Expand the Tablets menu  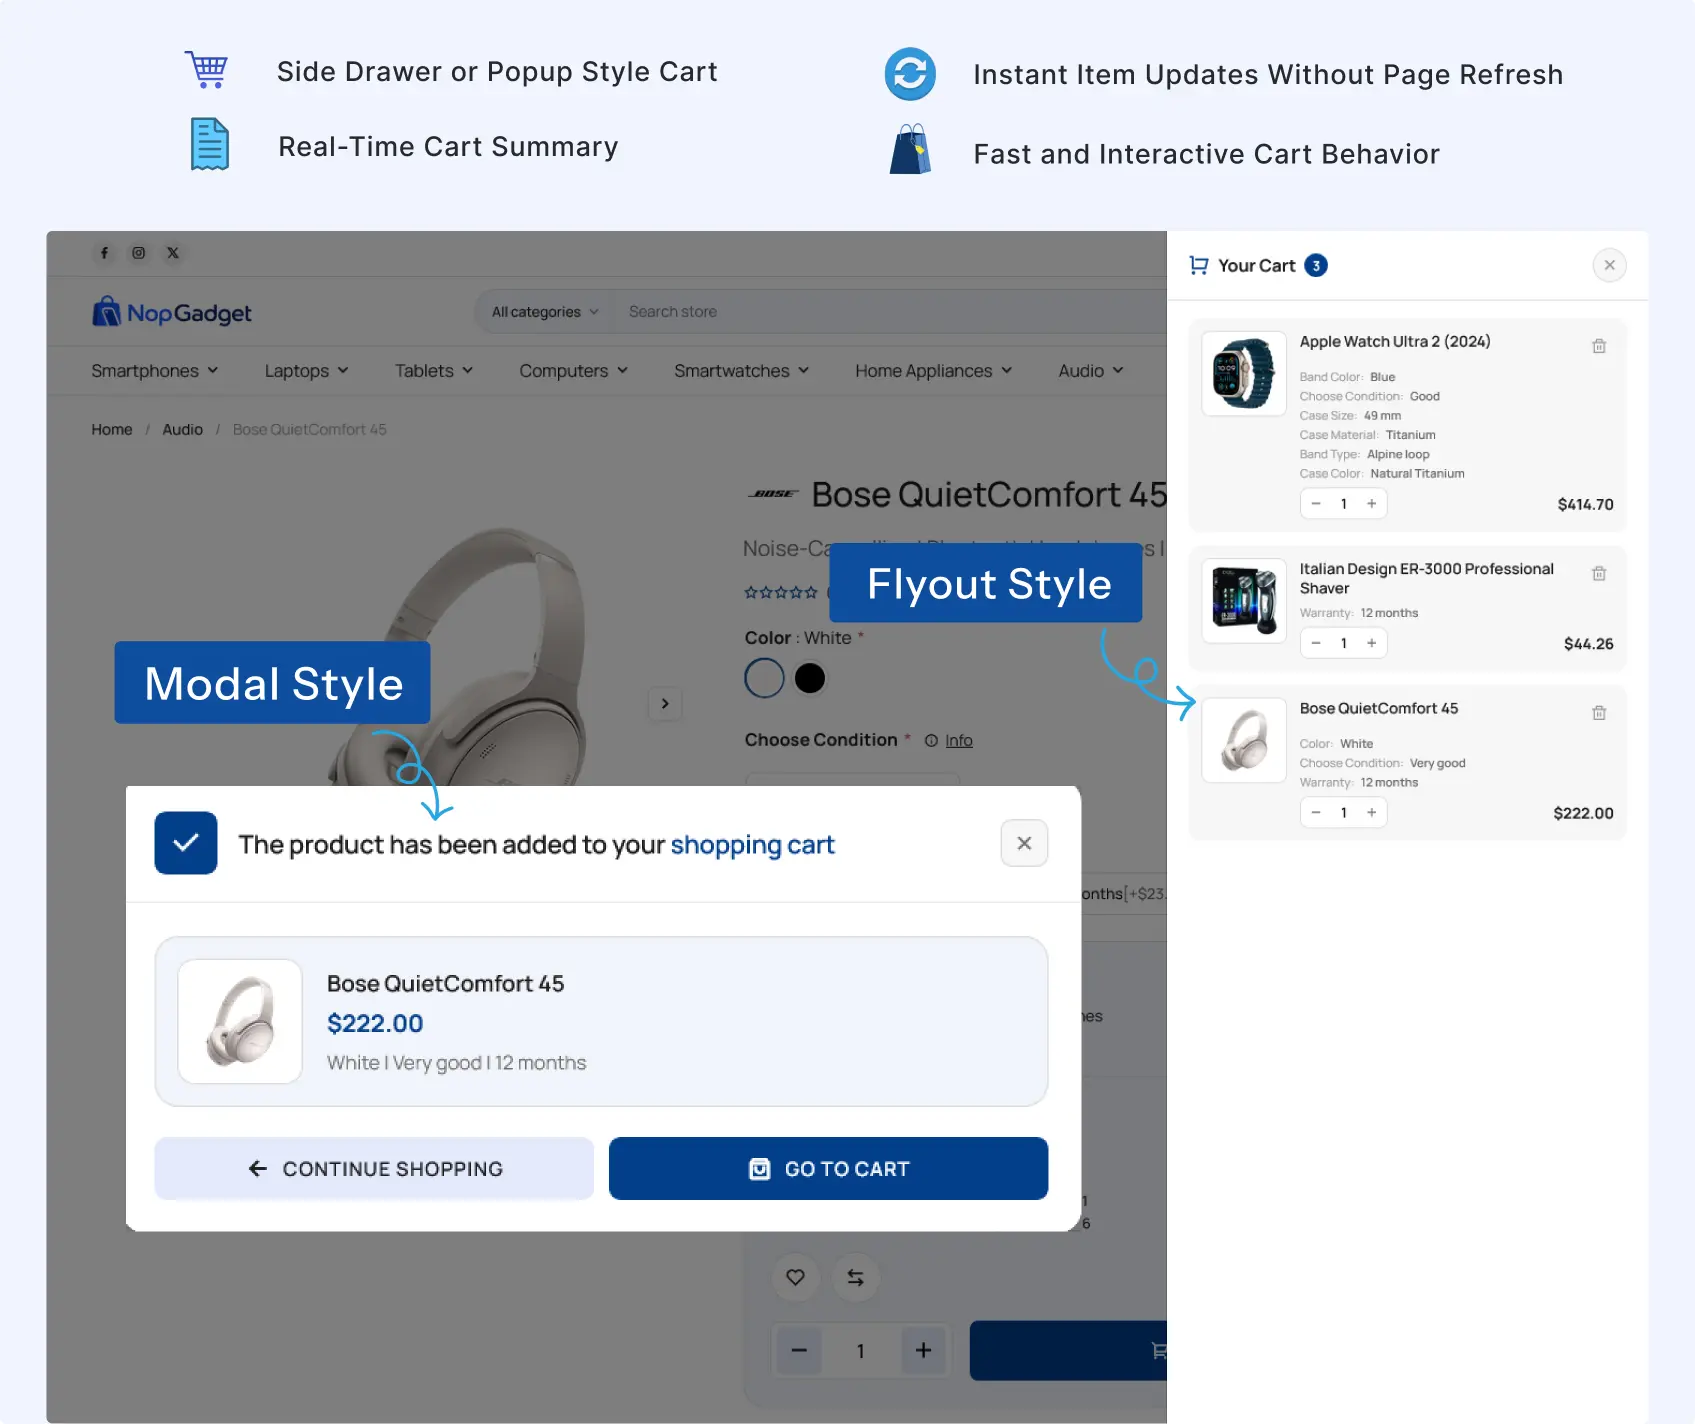[434, 371]
